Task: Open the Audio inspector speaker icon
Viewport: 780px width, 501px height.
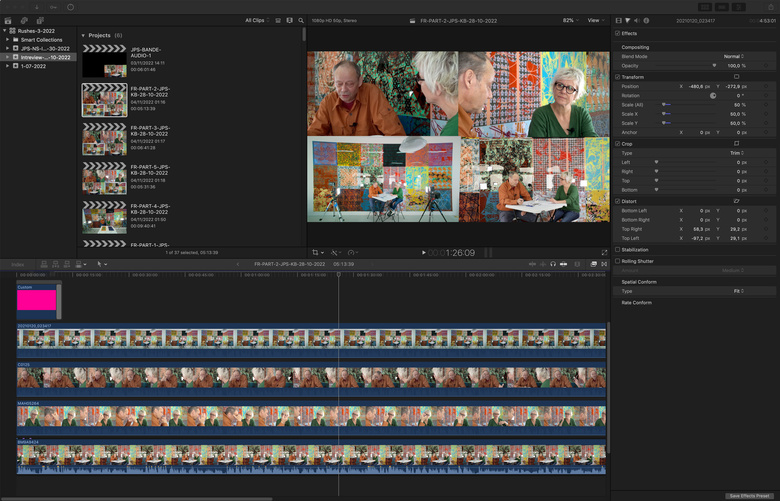Action: pos(637,20)
